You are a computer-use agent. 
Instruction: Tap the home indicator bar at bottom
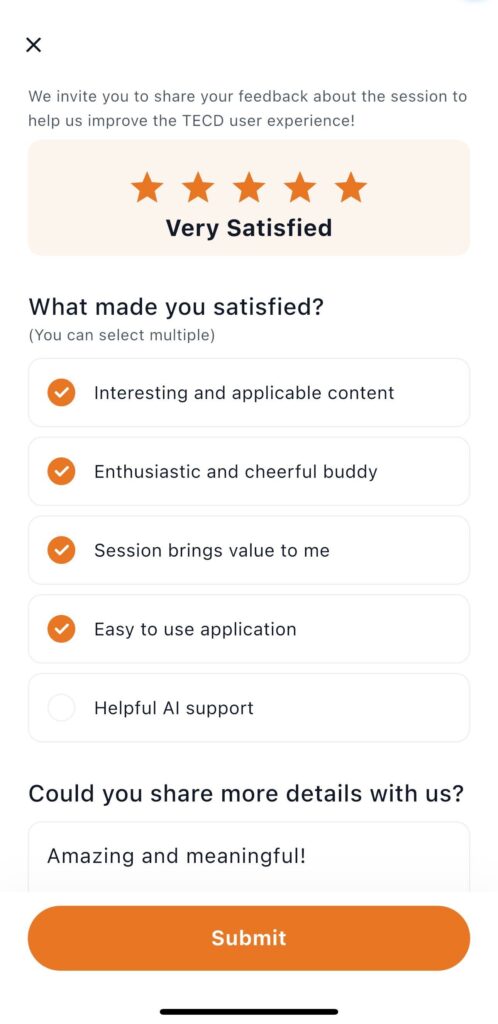tap(249, 1012)
